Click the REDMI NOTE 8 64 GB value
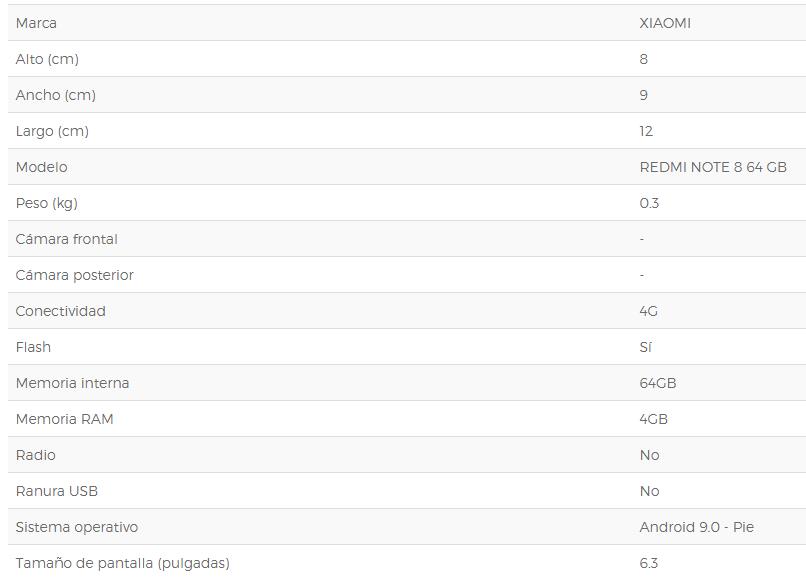 pos(713,167)
